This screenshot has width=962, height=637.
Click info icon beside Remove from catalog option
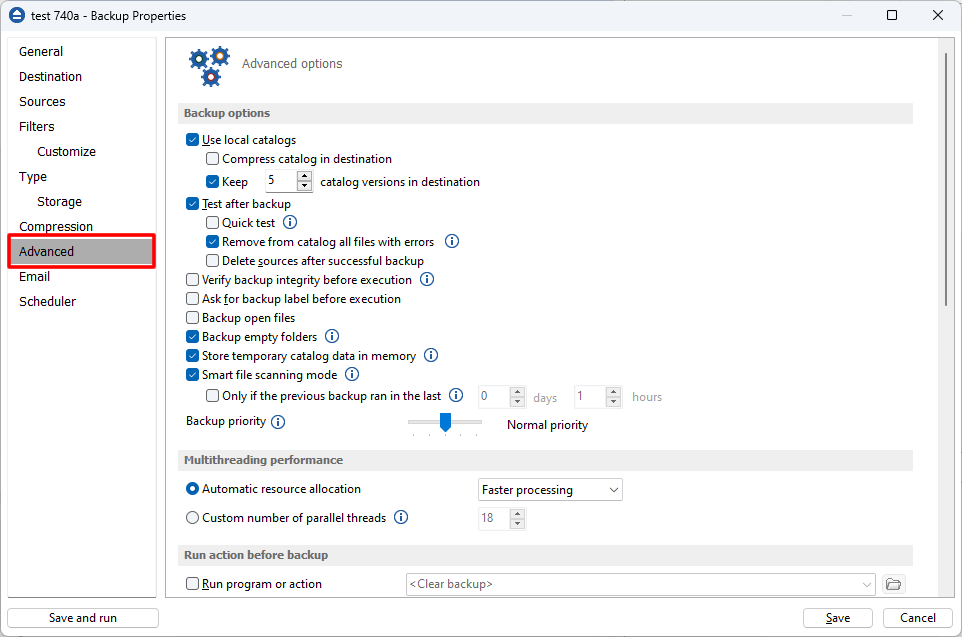tap(451, 242)
